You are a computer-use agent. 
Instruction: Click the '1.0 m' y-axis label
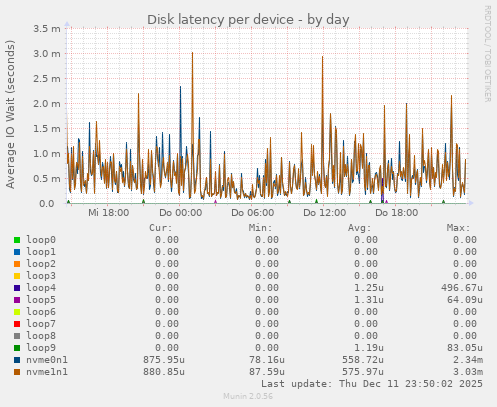(x=47, y=154)
